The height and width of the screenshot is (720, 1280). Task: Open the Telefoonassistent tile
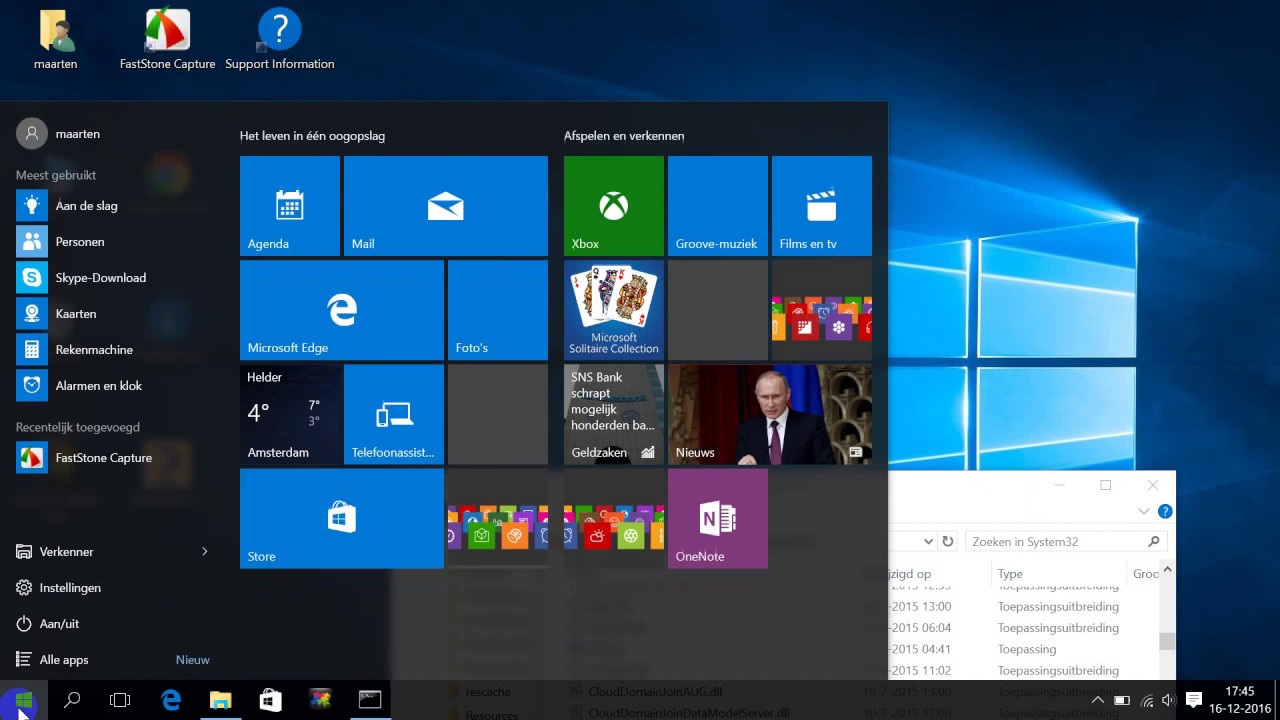point(394,414)
